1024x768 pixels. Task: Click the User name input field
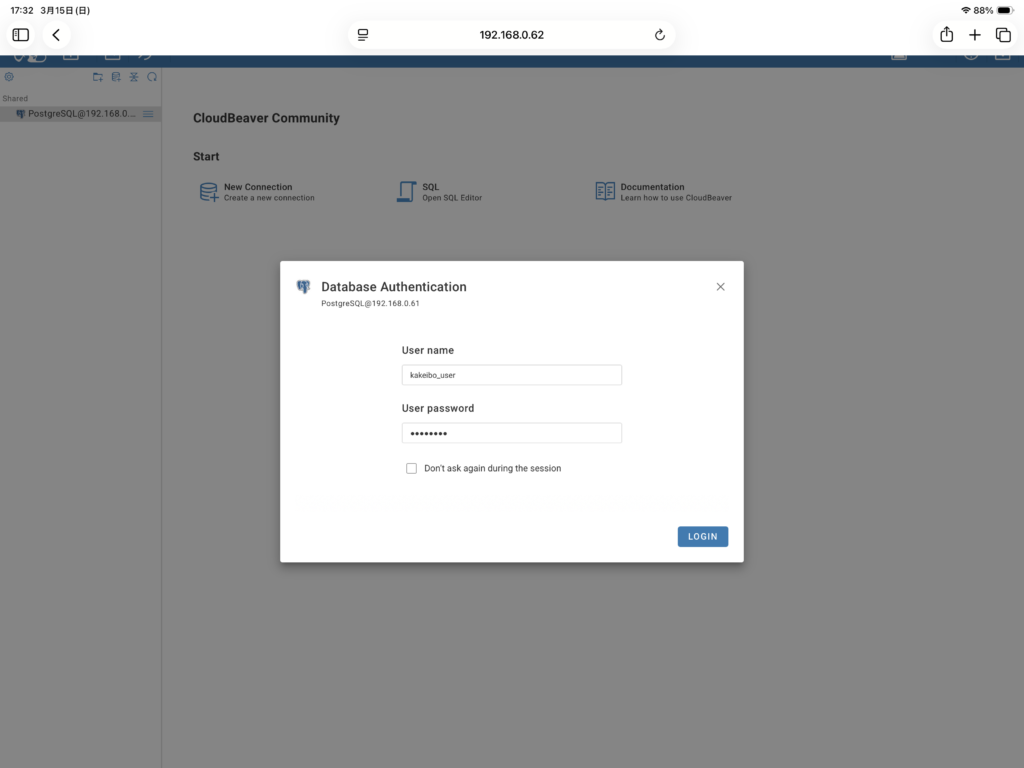tap(511, 375)
